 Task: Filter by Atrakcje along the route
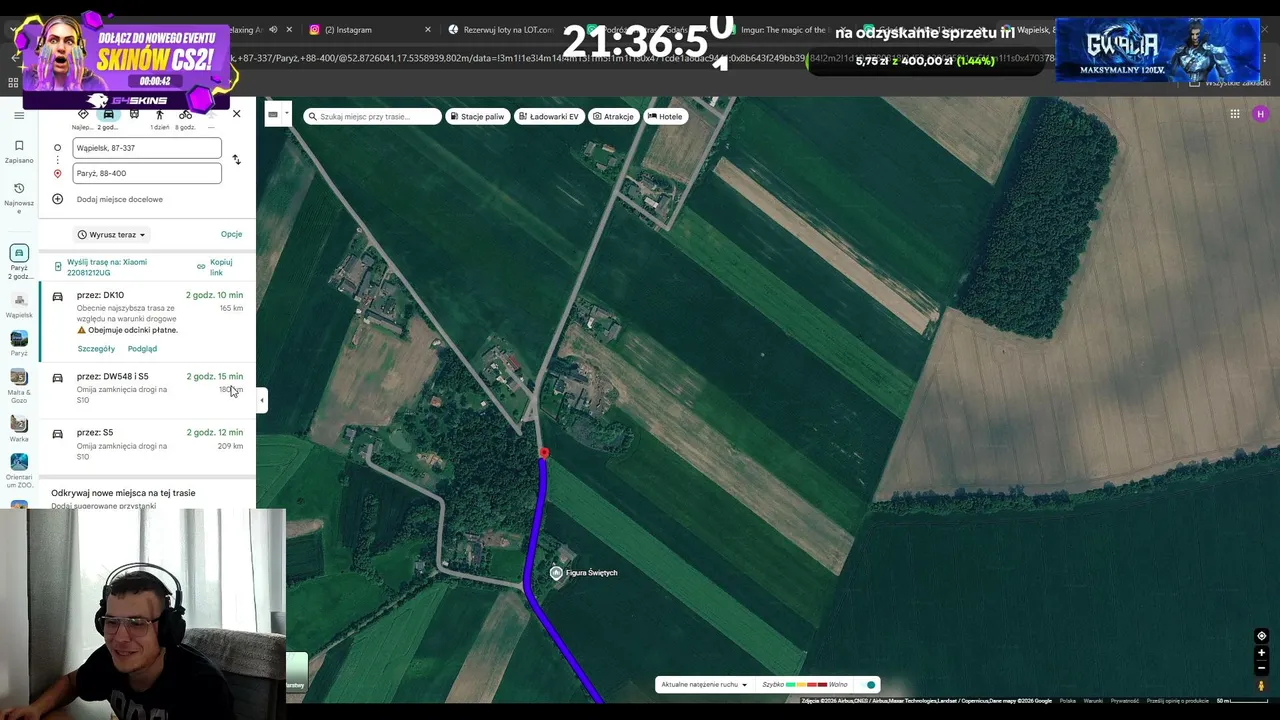[x=613, y=117]
